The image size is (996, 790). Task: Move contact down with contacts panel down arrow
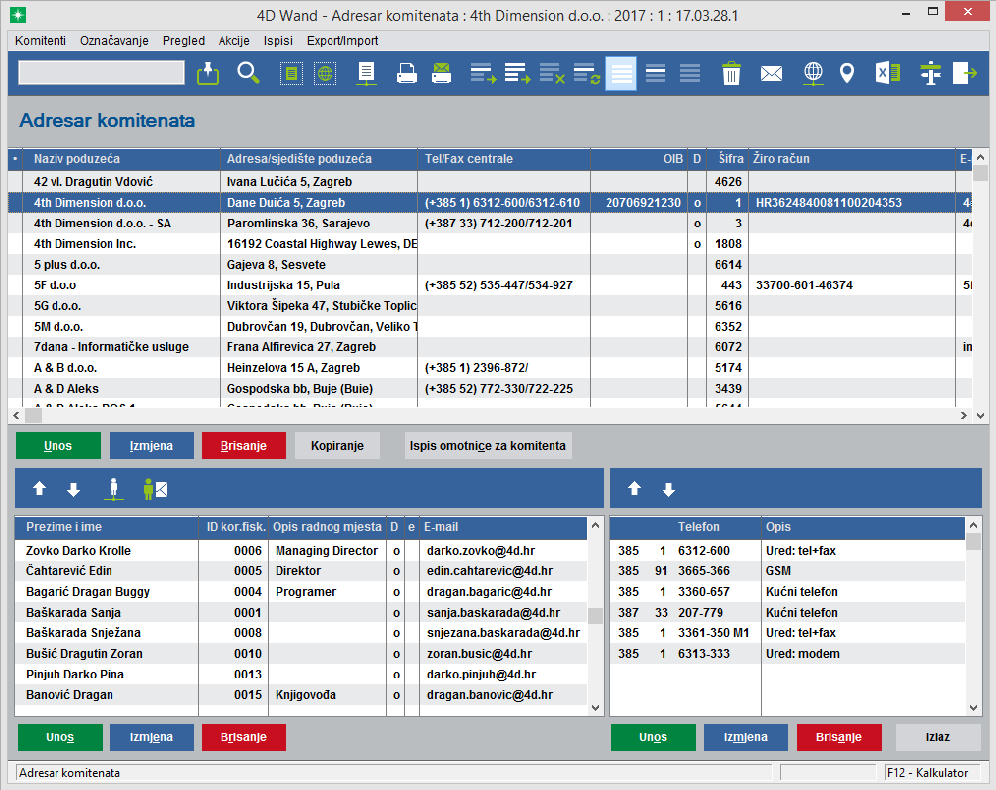point(74,489)
